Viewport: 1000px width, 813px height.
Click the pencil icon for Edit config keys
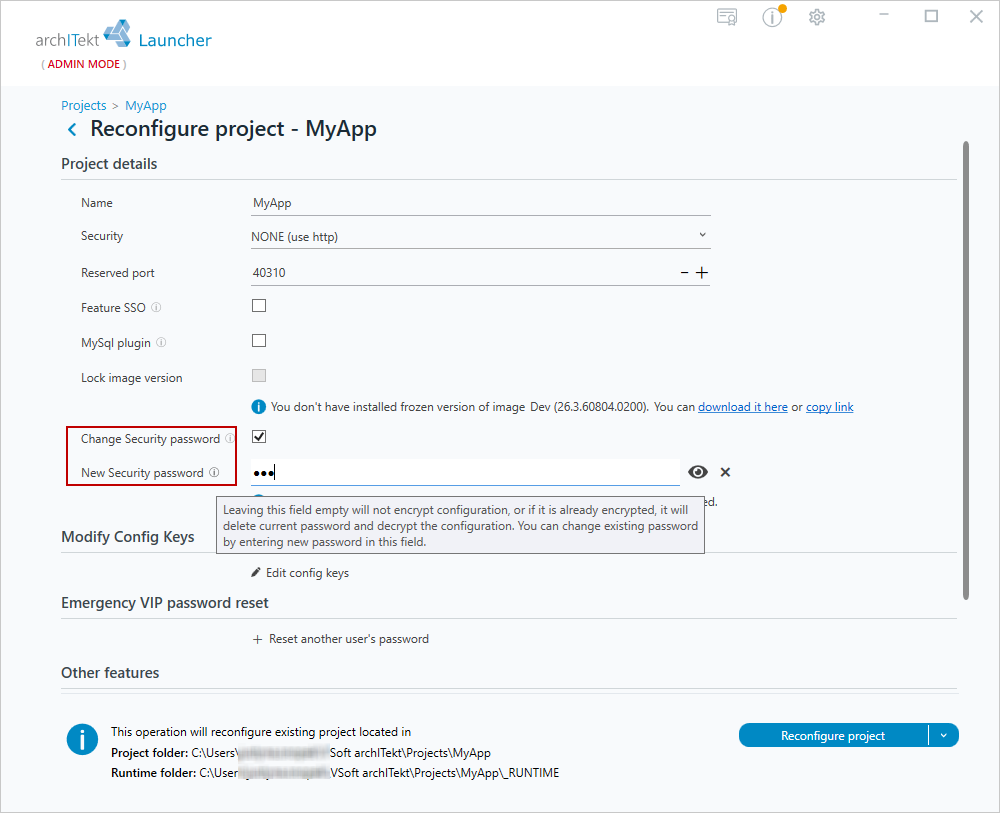(x=256, y=572)
